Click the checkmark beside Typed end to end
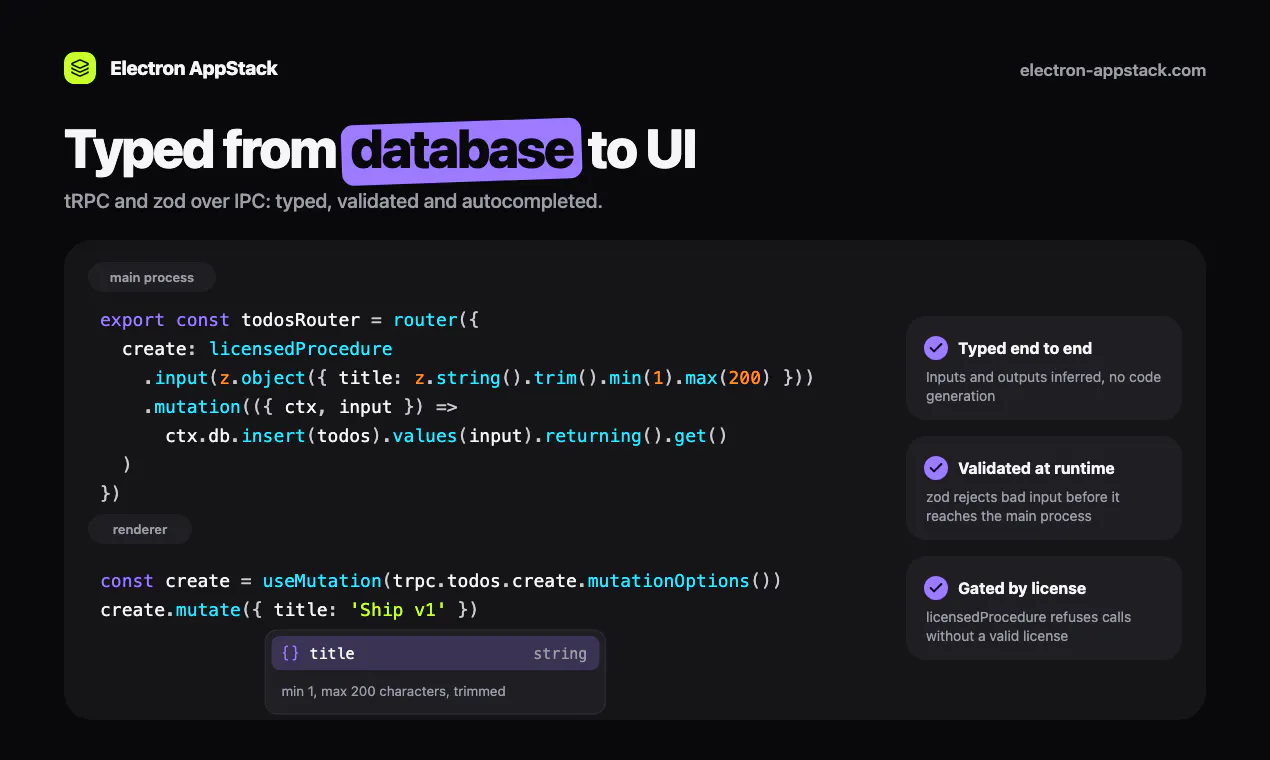1270x760 pixels. 936,348
